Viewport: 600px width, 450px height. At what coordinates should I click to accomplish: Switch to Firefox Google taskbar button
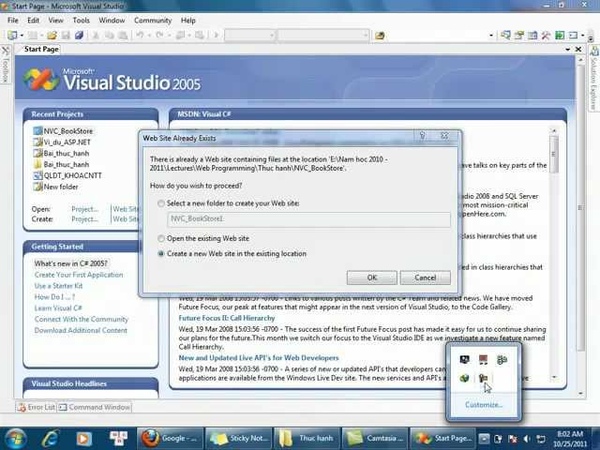(x=170, y=439)
